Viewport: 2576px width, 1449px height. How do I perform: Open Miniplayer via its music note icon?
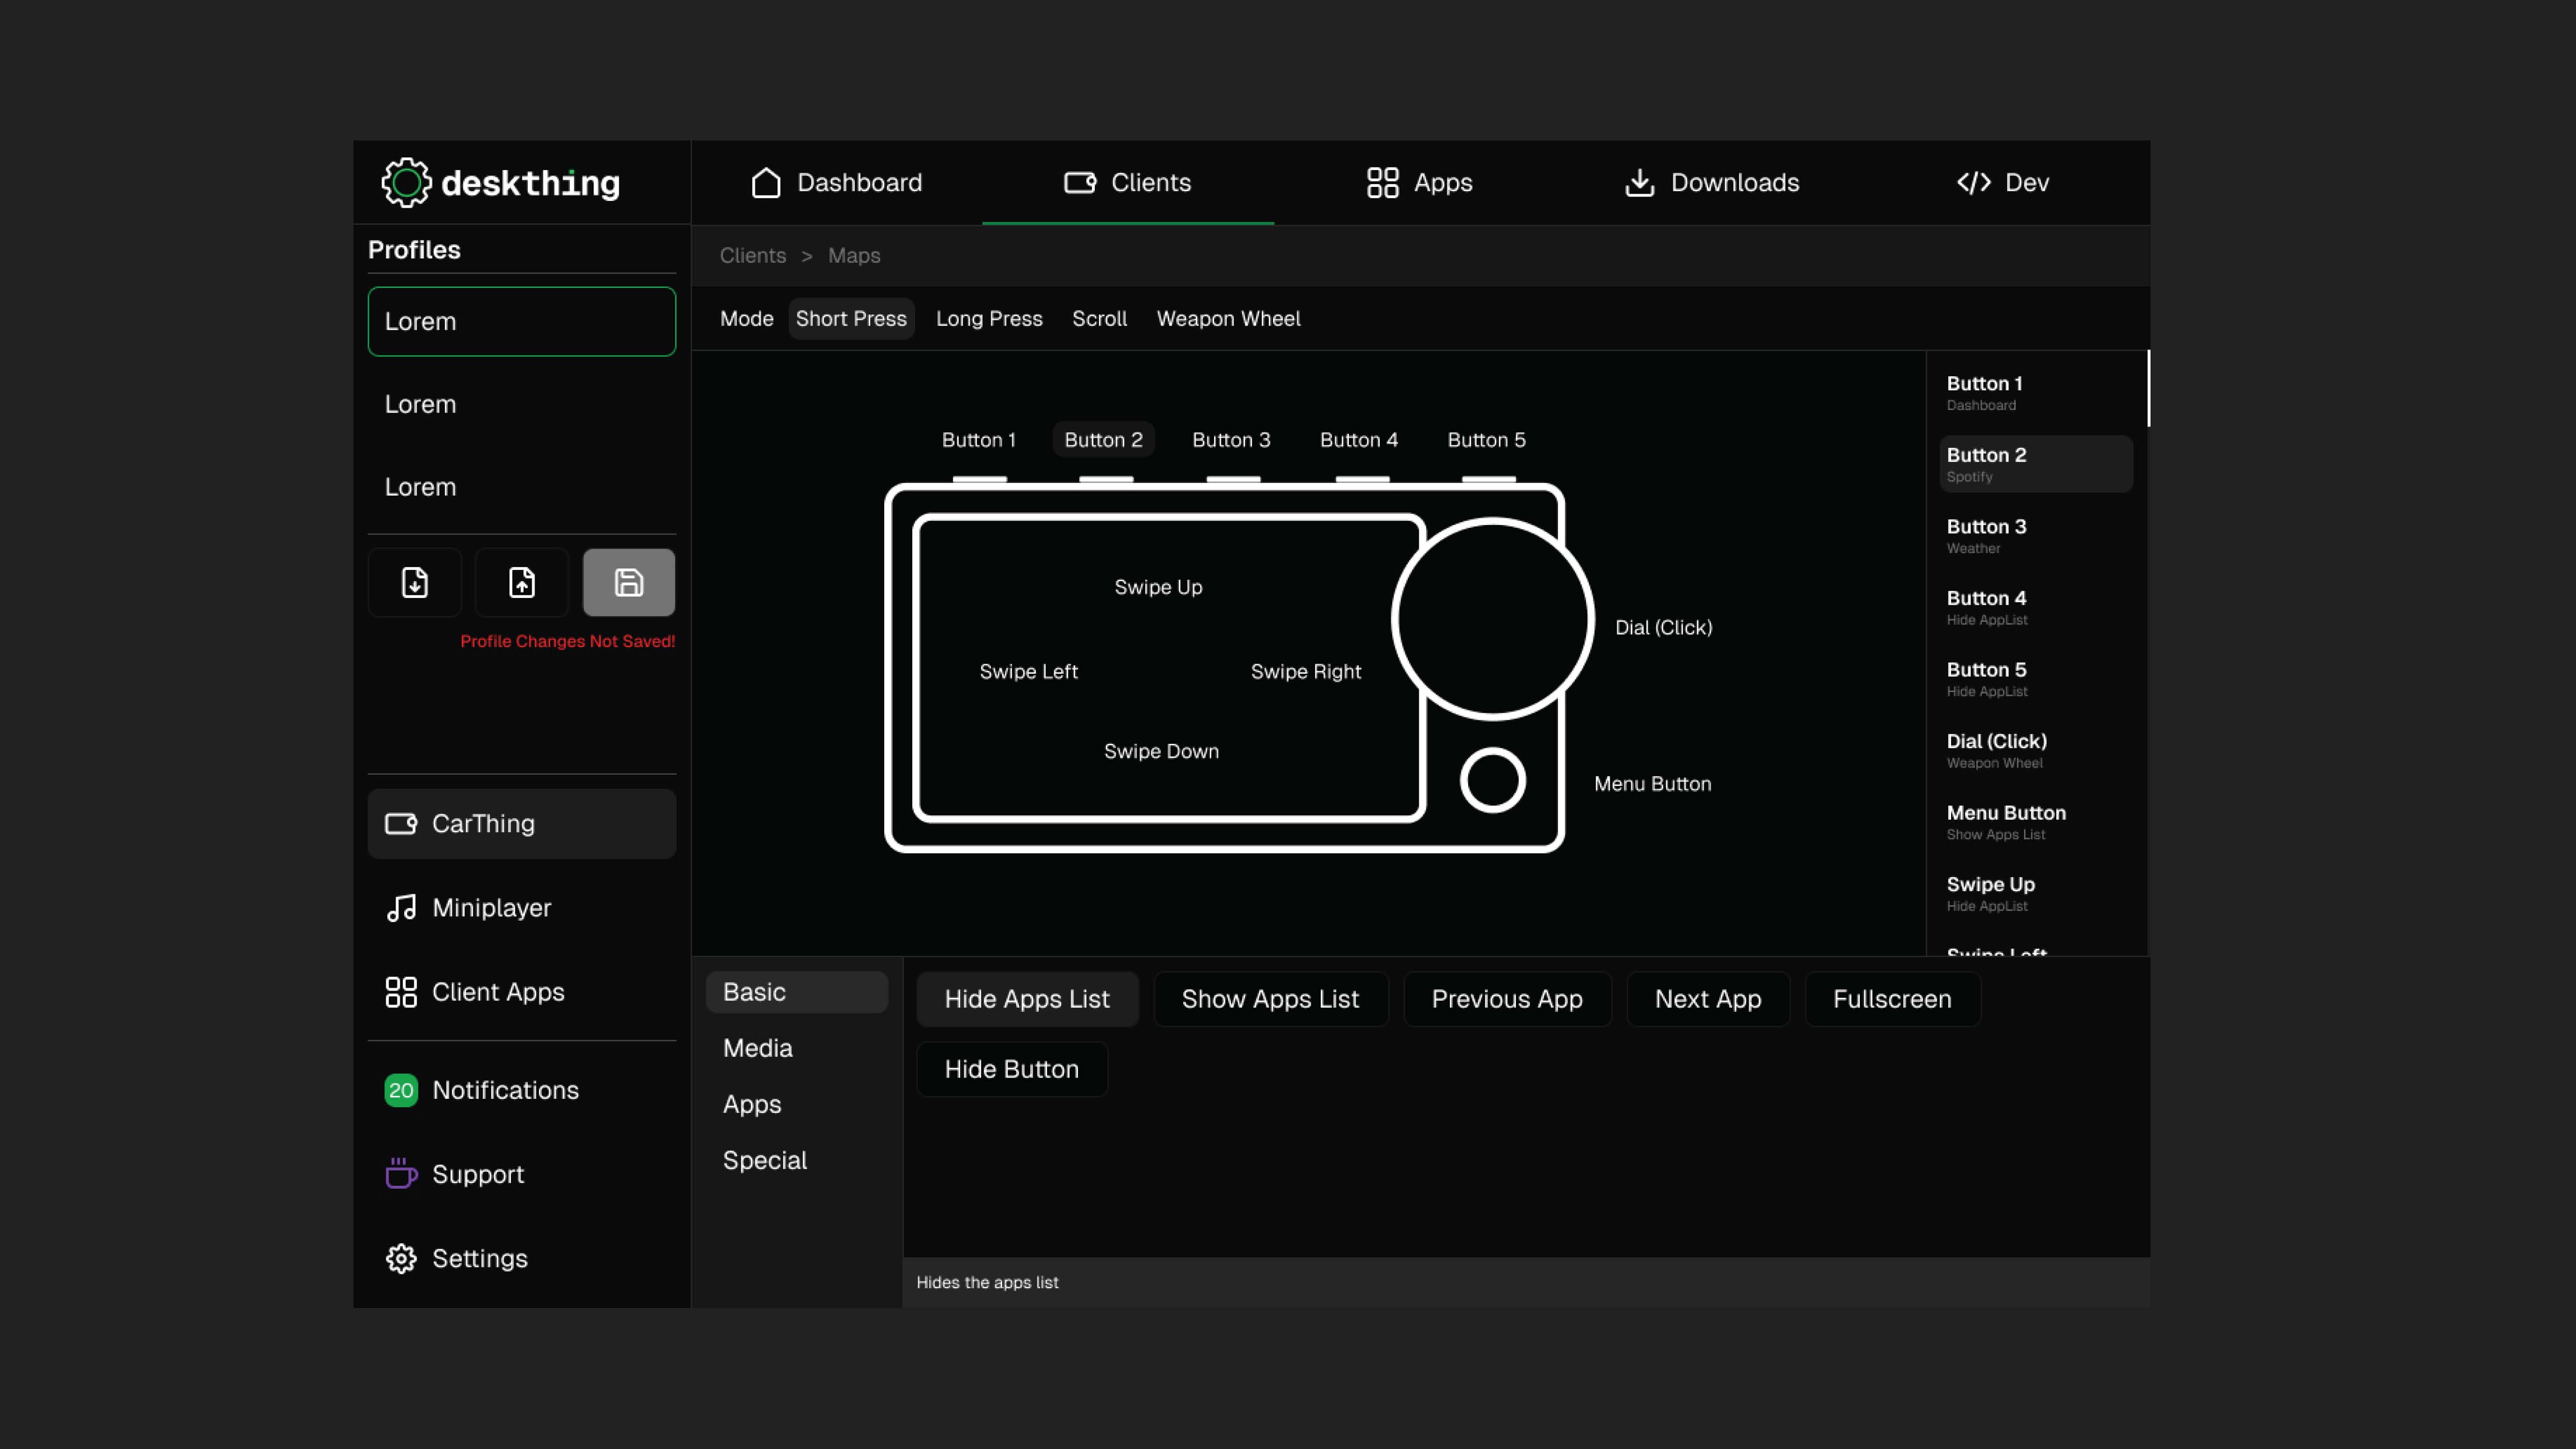401,908
